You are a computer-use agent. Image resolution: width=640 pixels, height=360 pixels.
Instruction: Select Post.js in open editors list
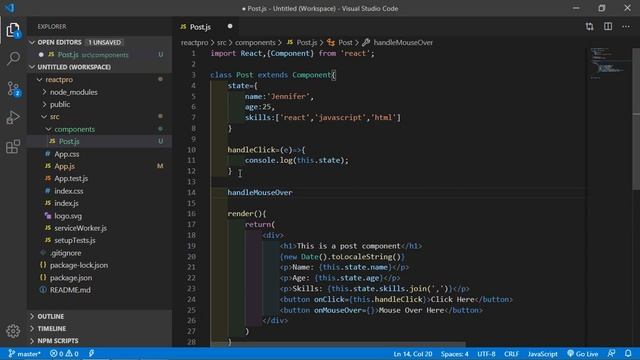[x=100, y=55]
